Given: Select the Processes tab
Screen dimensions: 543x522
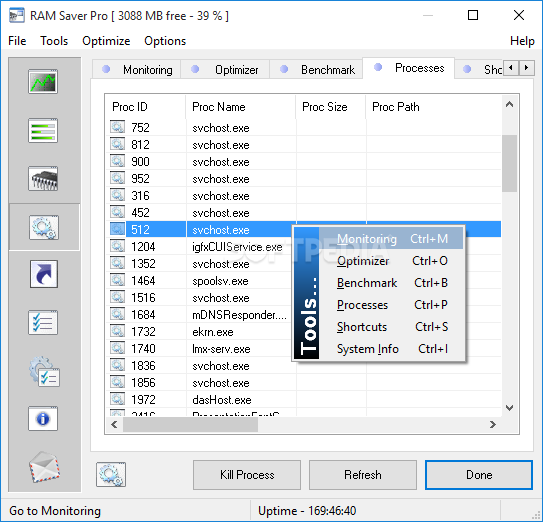Looking at the screenshot, I should pyautogui.click(x=409, y=68).
